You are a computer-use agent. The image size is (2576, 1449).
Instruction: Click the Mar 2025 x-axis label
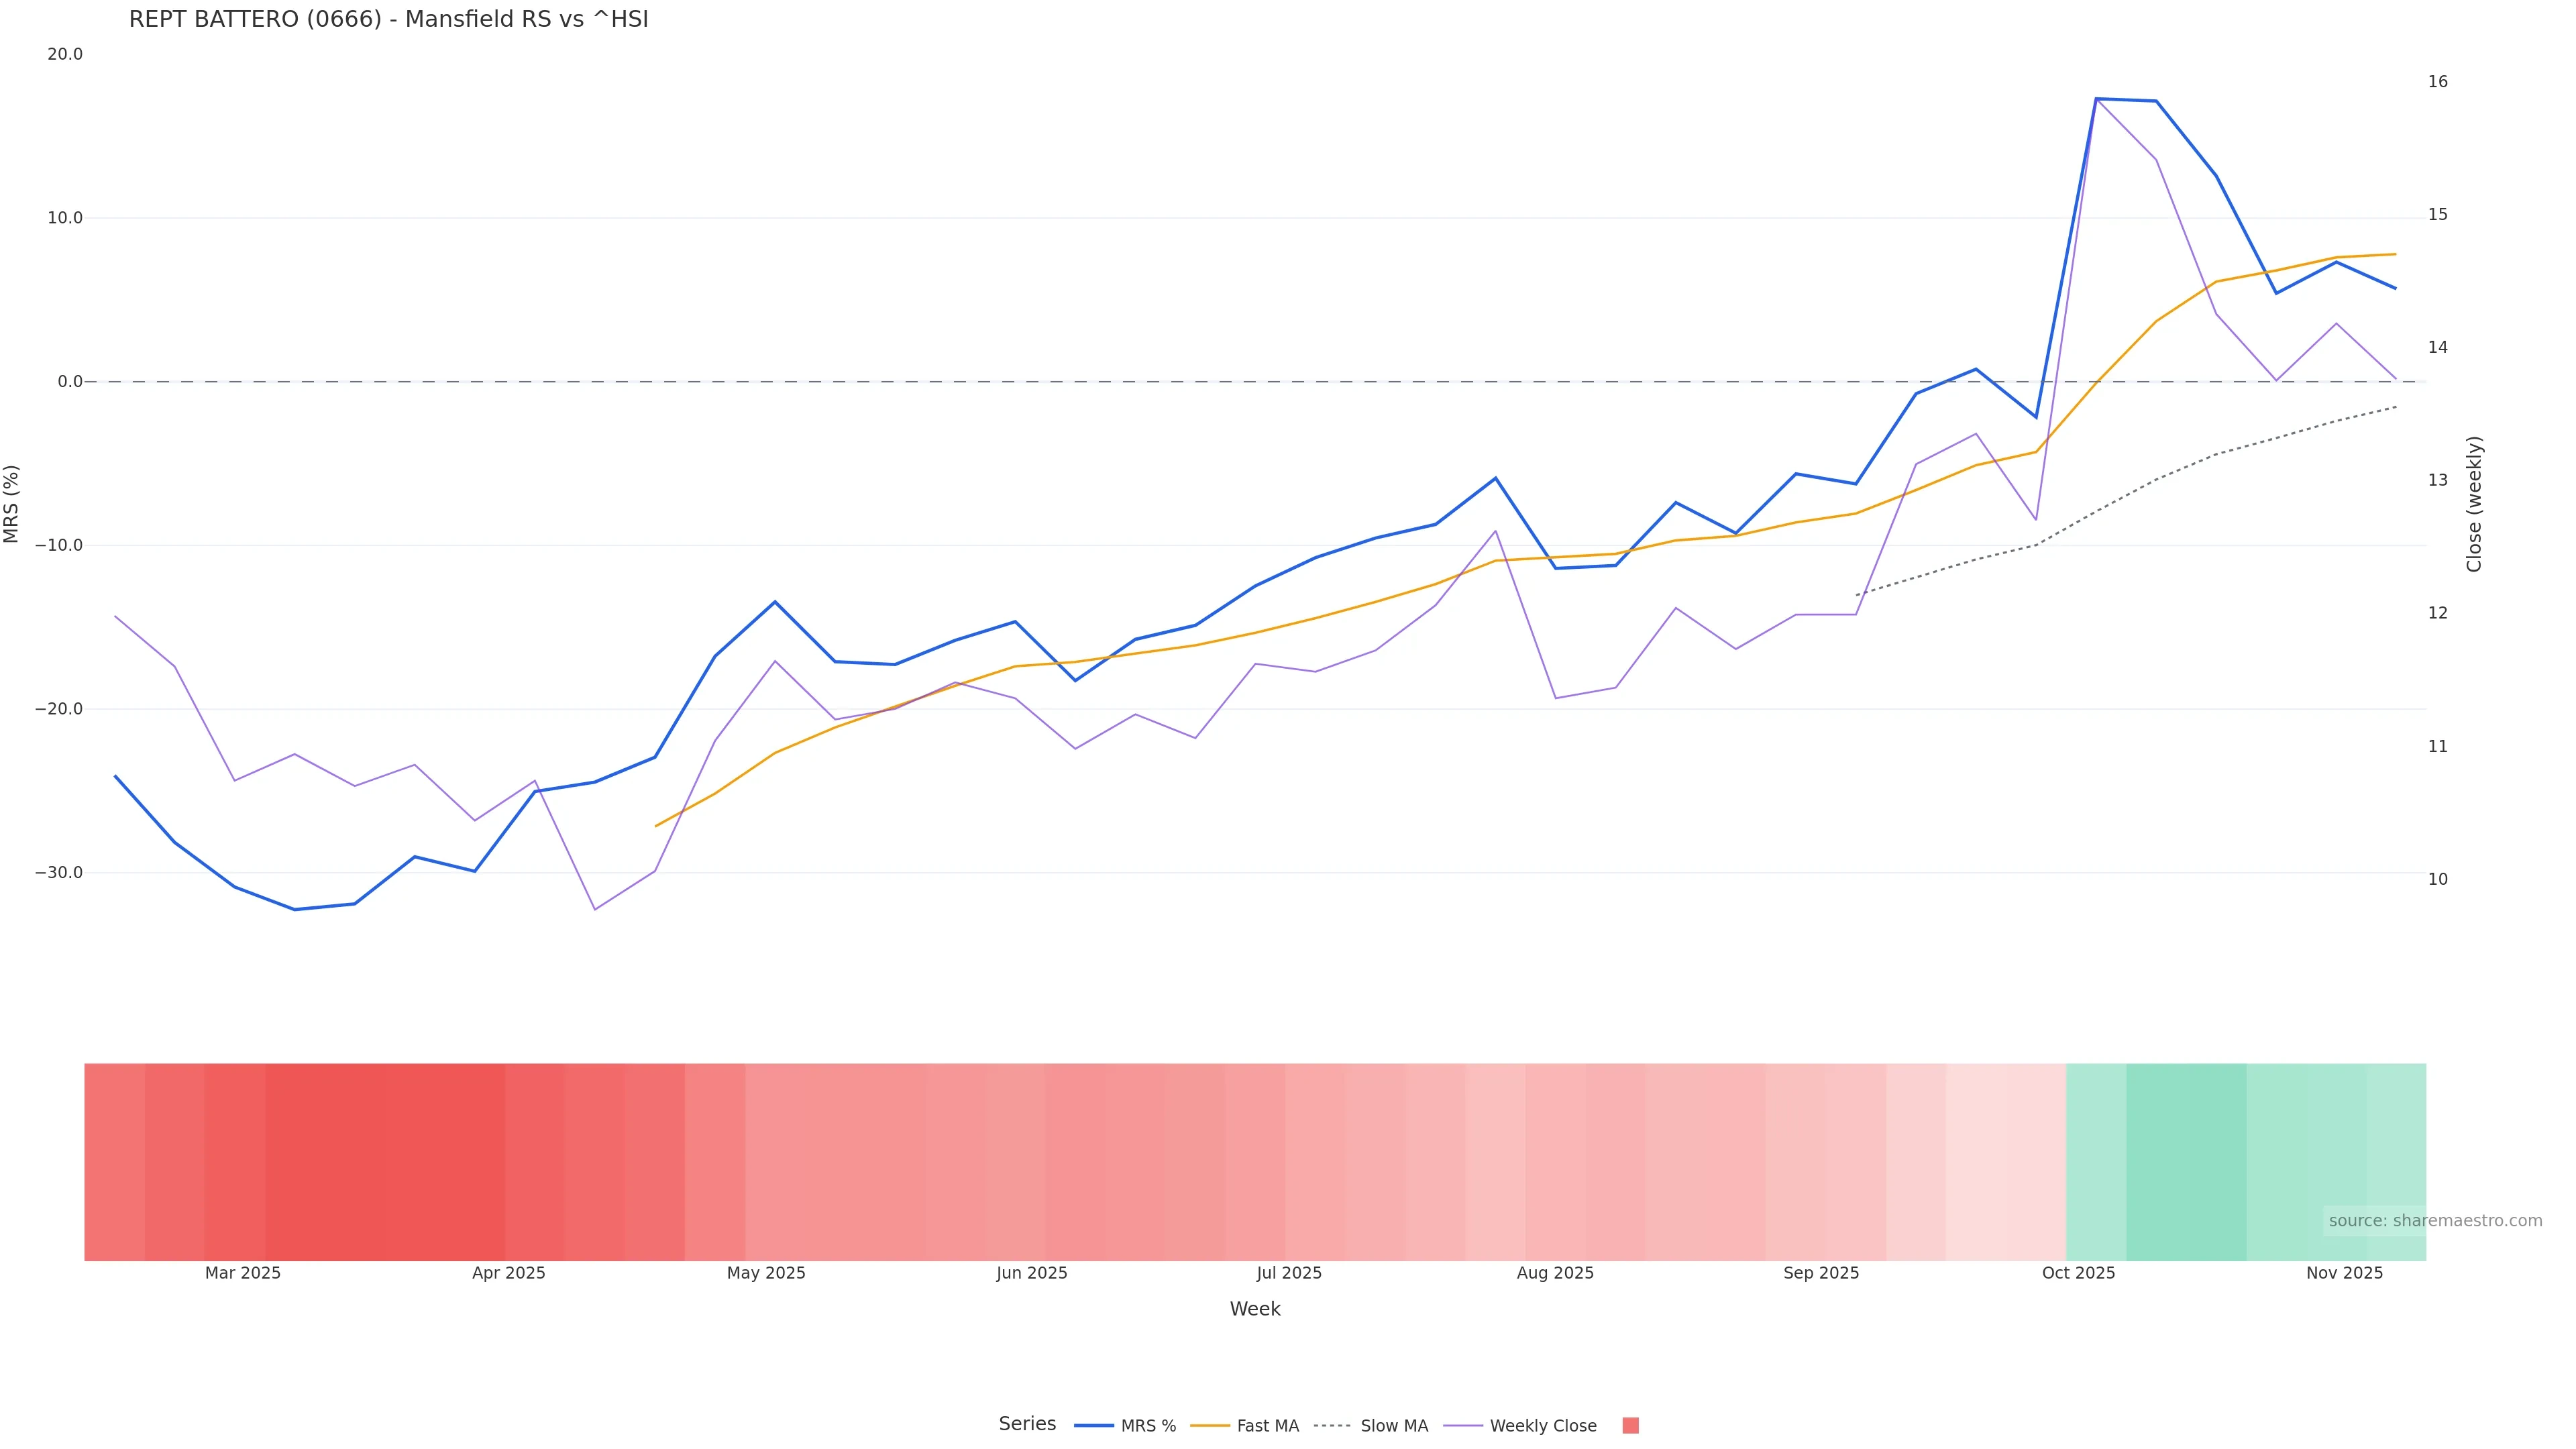coord(243,1273)
